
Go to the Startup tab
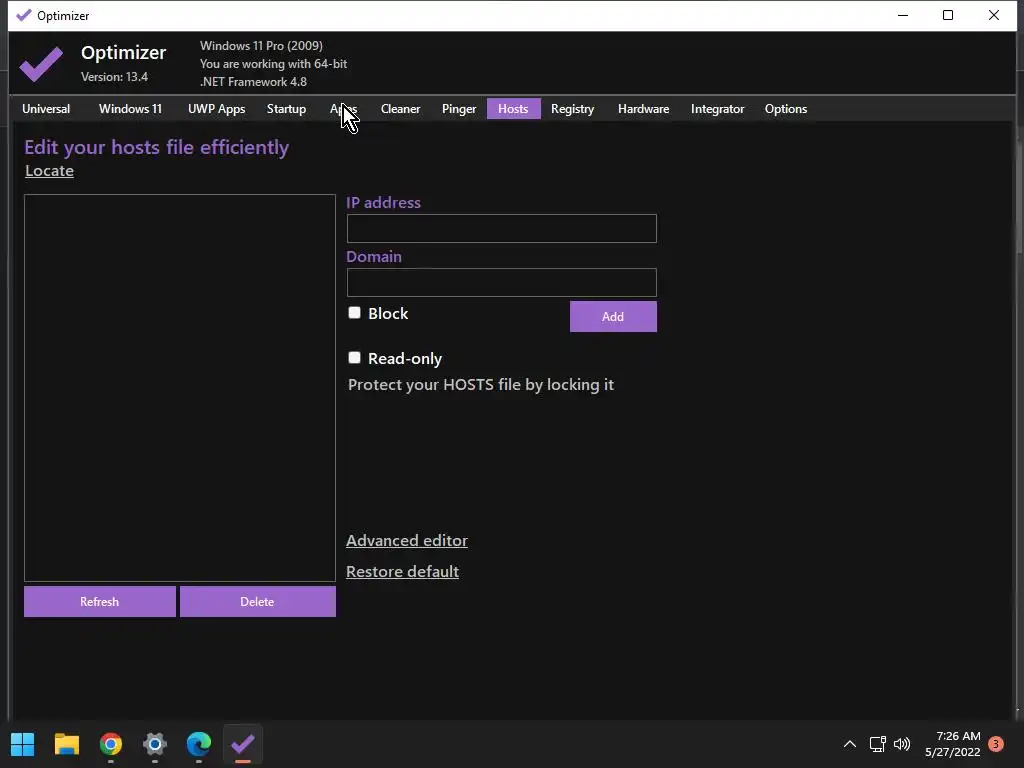click(x=286, y=109)
